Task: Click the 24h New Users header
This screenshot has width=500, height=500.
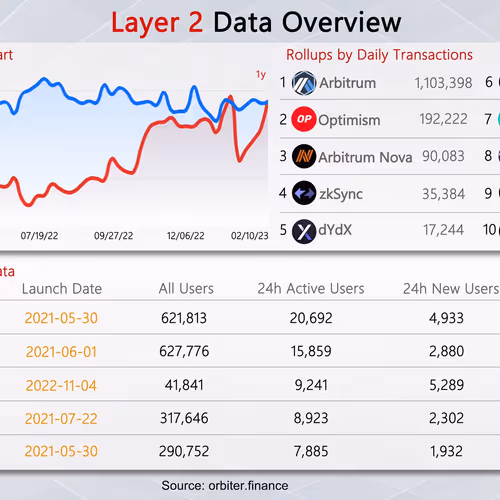Action: (x=451, y=289)
